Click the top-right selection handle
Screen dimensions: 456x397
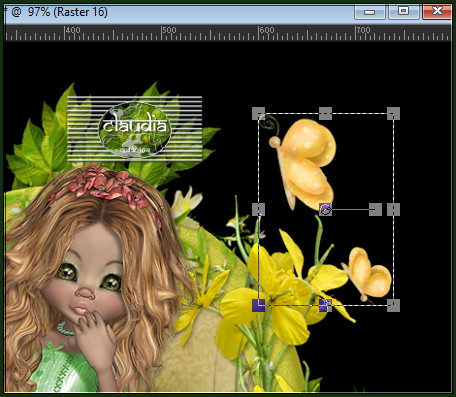[393, 114]
